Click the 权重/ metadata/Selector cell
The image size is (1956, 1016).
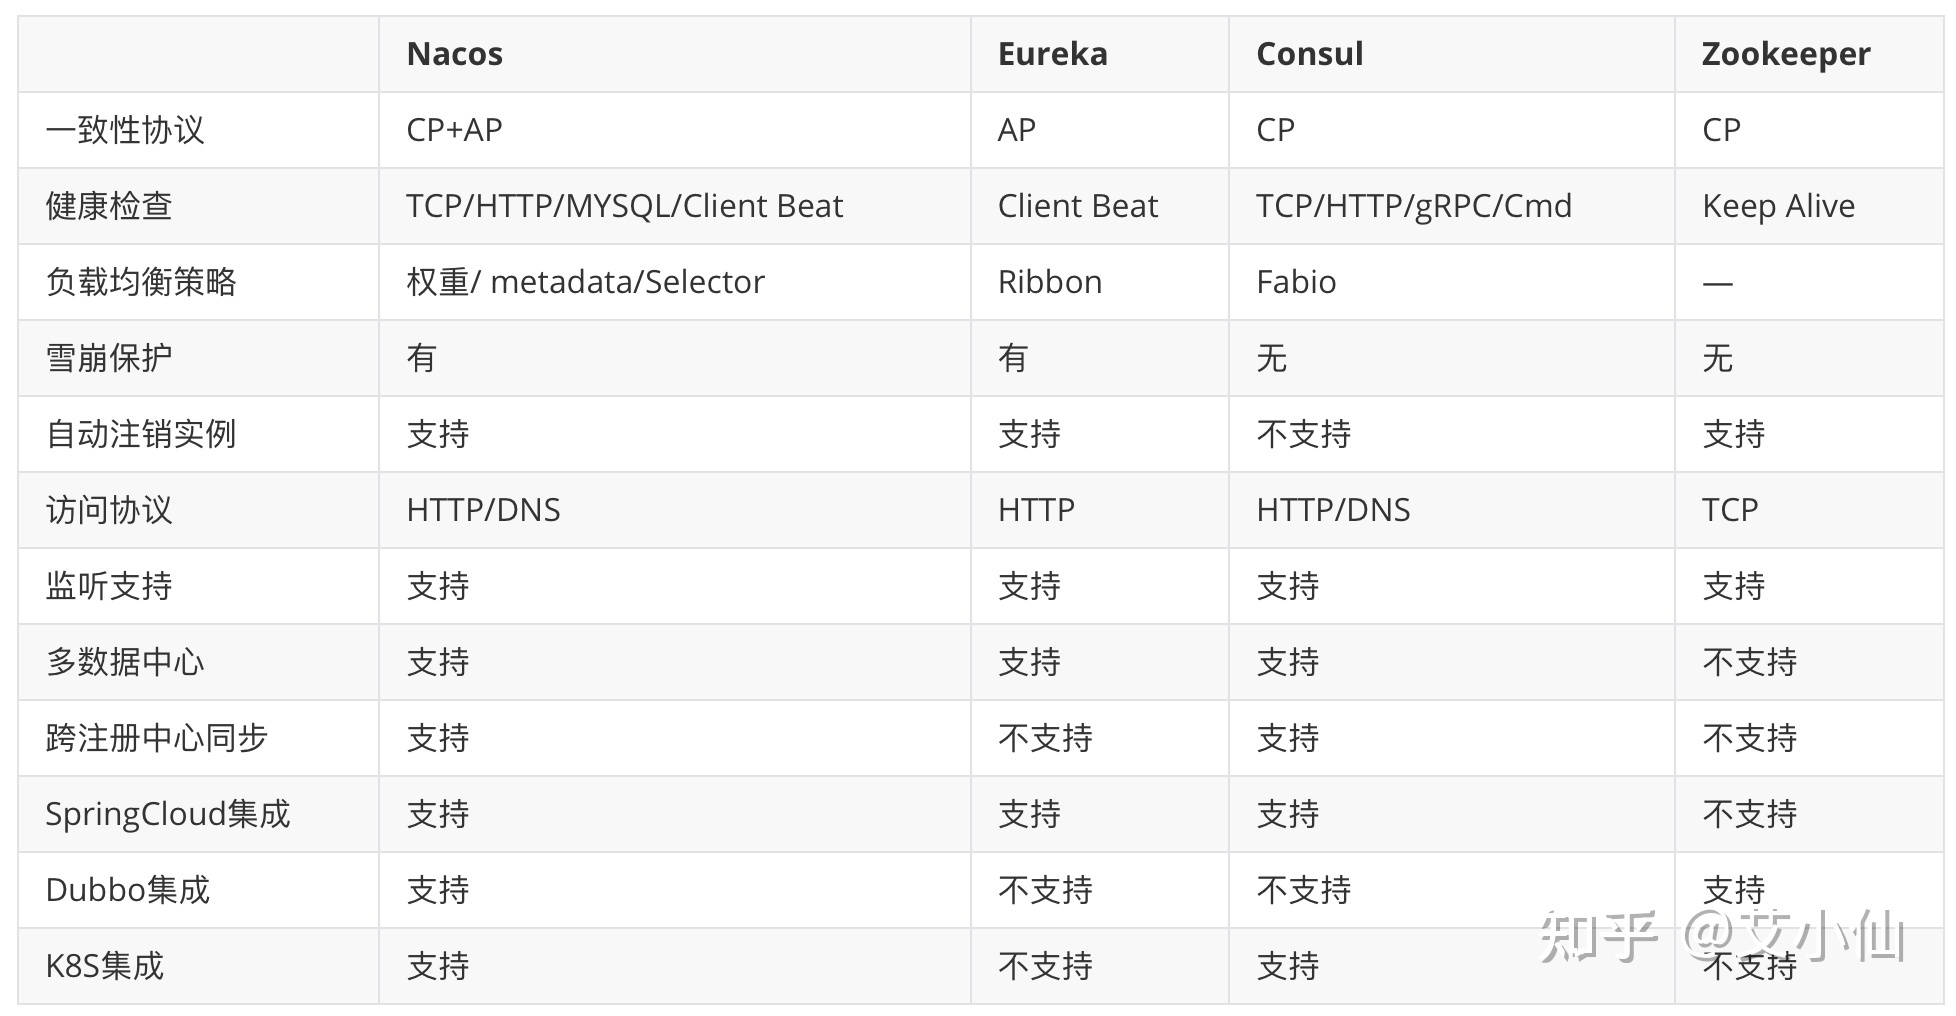tap(585, 282)
